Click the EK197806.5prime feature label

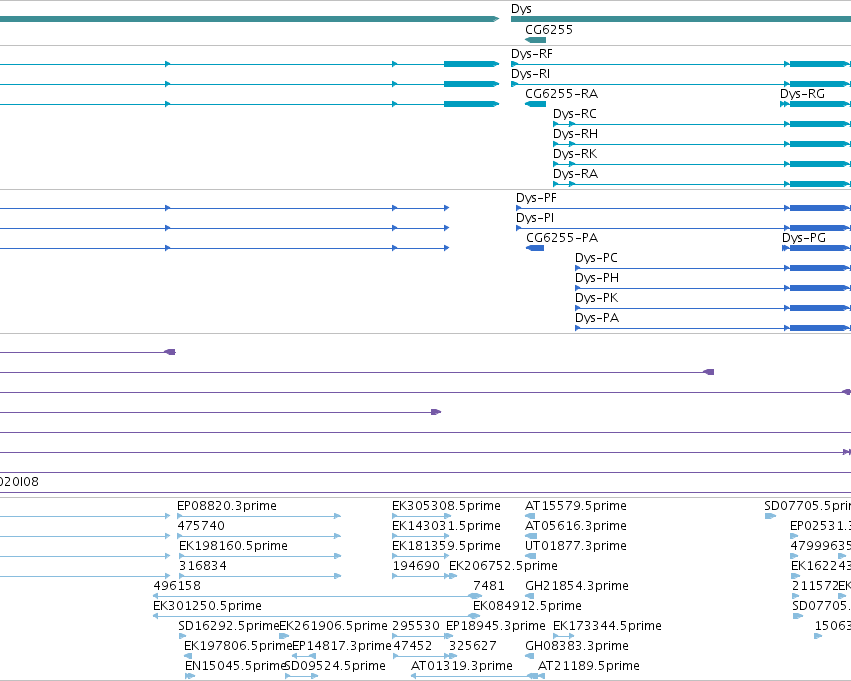point(238,647)
